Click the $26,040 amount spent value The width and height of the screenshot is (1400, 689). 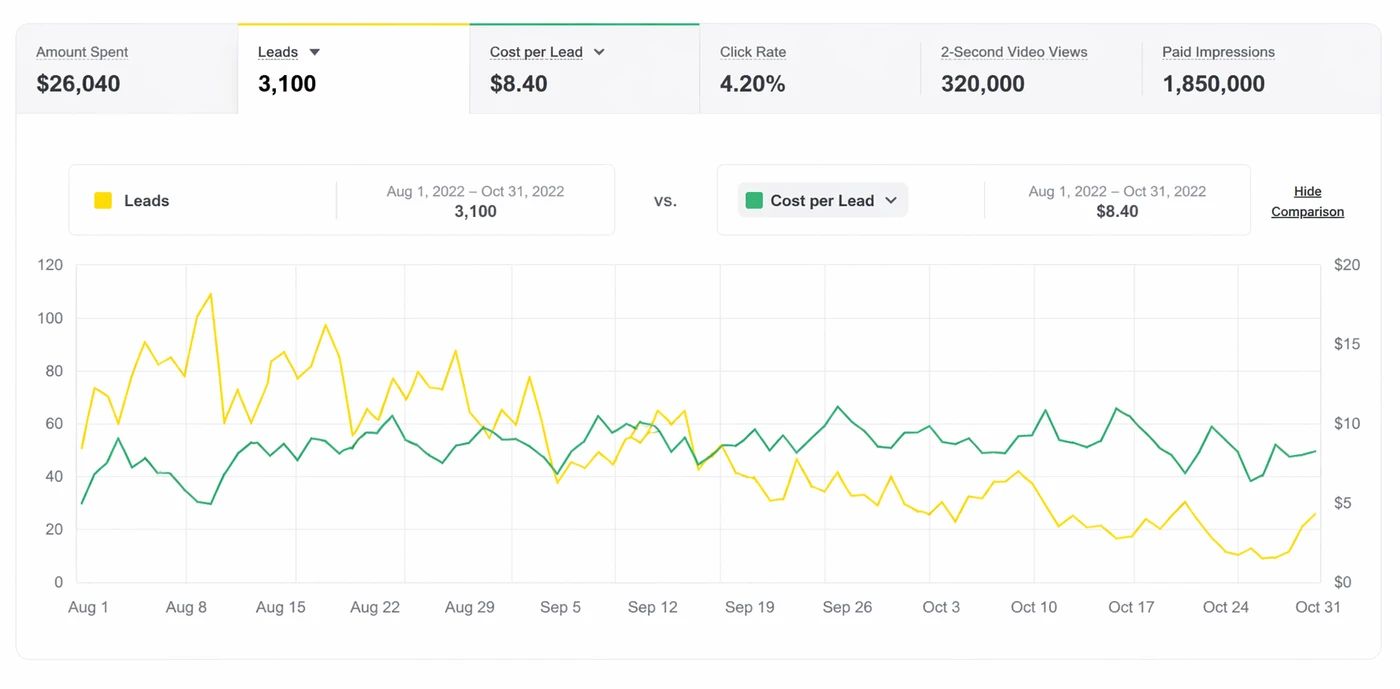tap(78, 84)
